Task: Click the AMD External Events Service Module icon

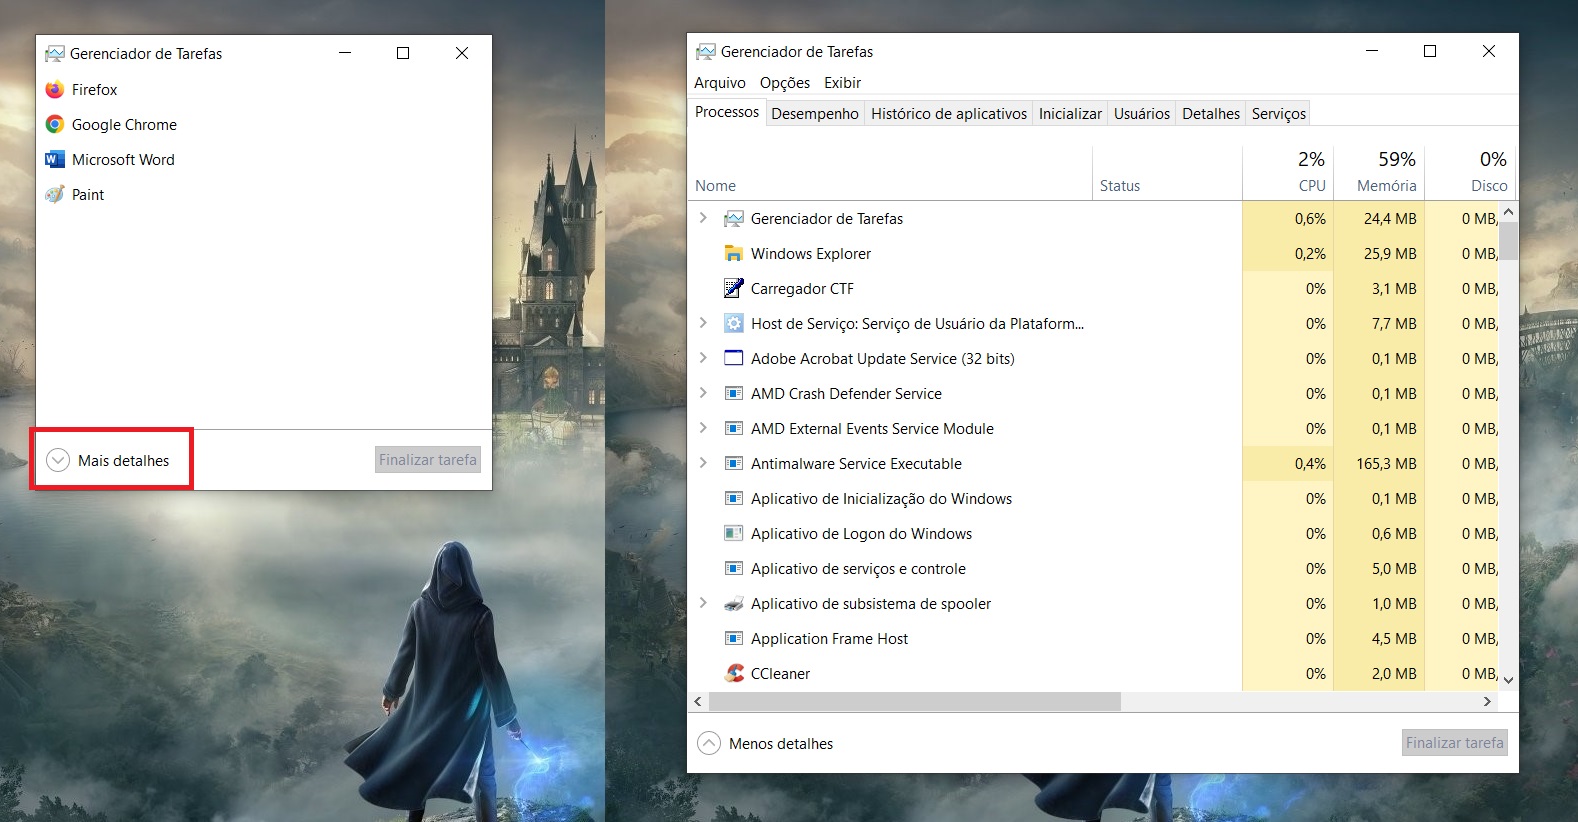Action: point(734,429)
